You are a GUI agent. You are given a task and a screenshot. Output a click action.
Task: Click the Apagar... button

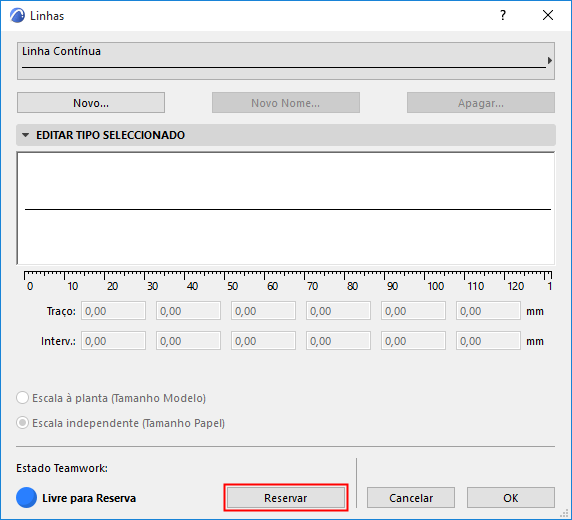pyautogui.click(x=481, y=103)
